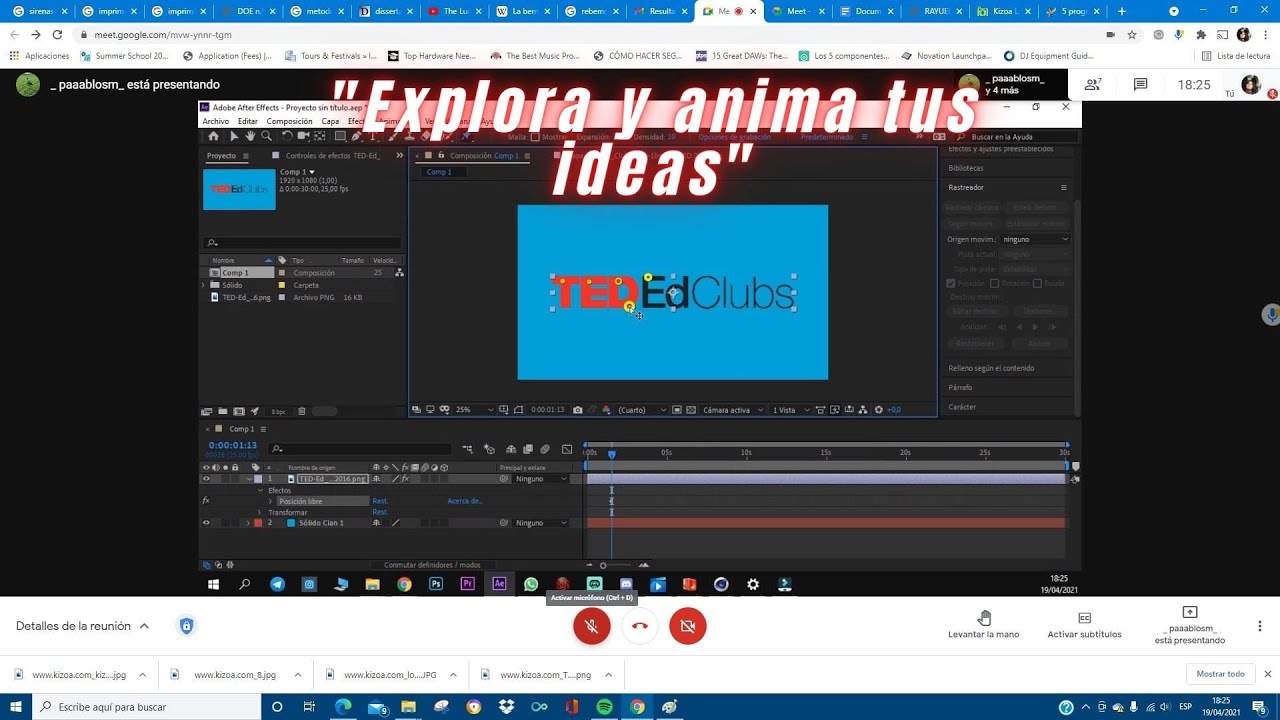This screenshot has height=720, width=1280.
Task: Switch to the Comp 1 timeline tab
Action: 241,429
